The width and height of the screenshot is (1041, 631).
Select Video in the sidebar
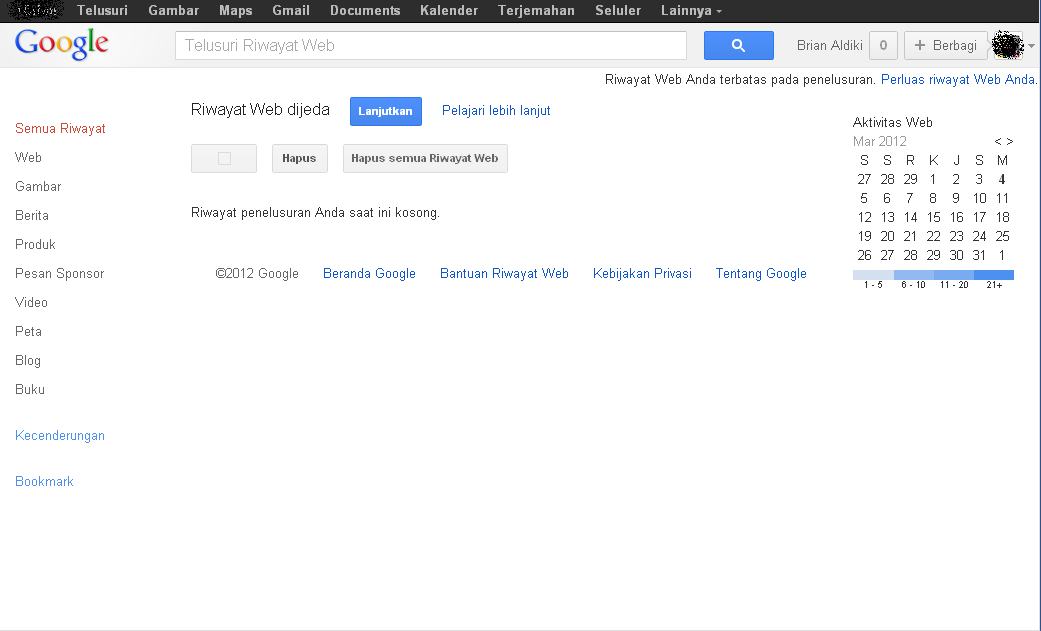tap(31, 302)
